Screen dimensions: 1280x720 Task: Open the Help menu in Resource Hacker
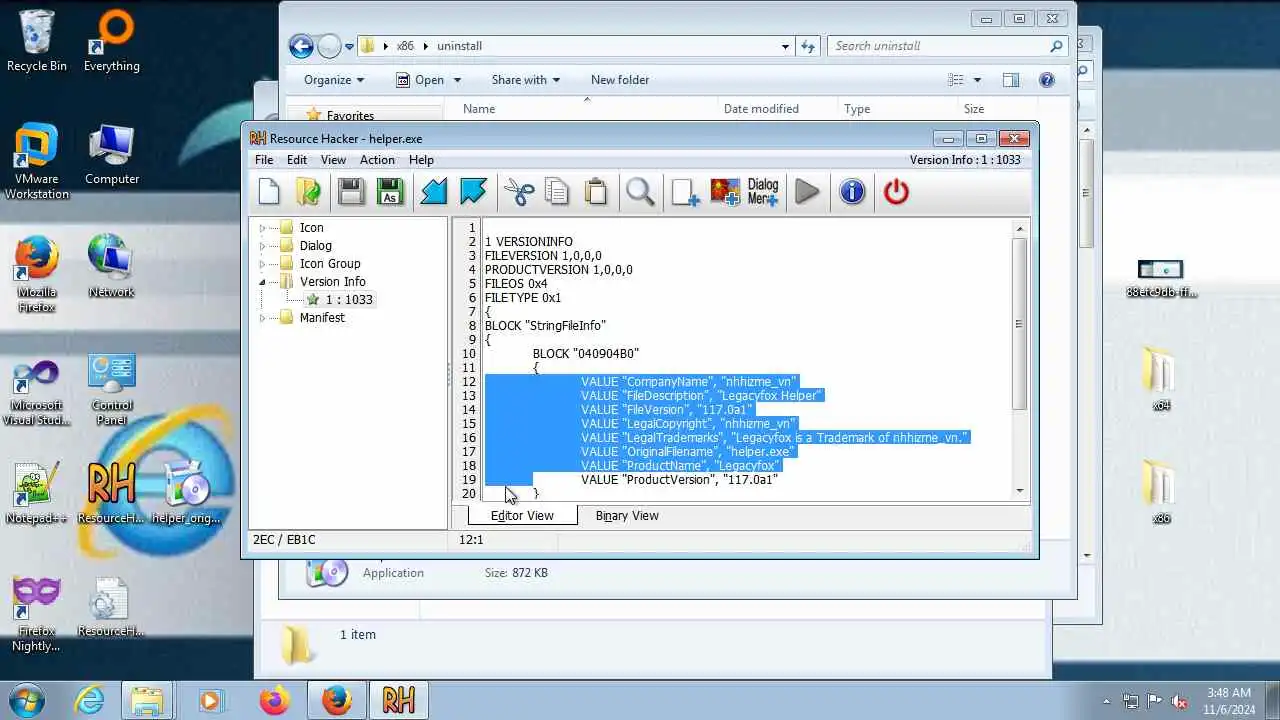[421, 160]
